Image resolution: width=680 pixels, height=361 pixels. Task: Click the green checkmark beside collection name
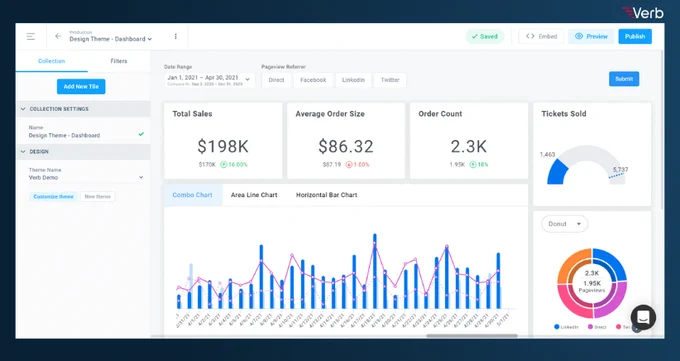point(141,134)
